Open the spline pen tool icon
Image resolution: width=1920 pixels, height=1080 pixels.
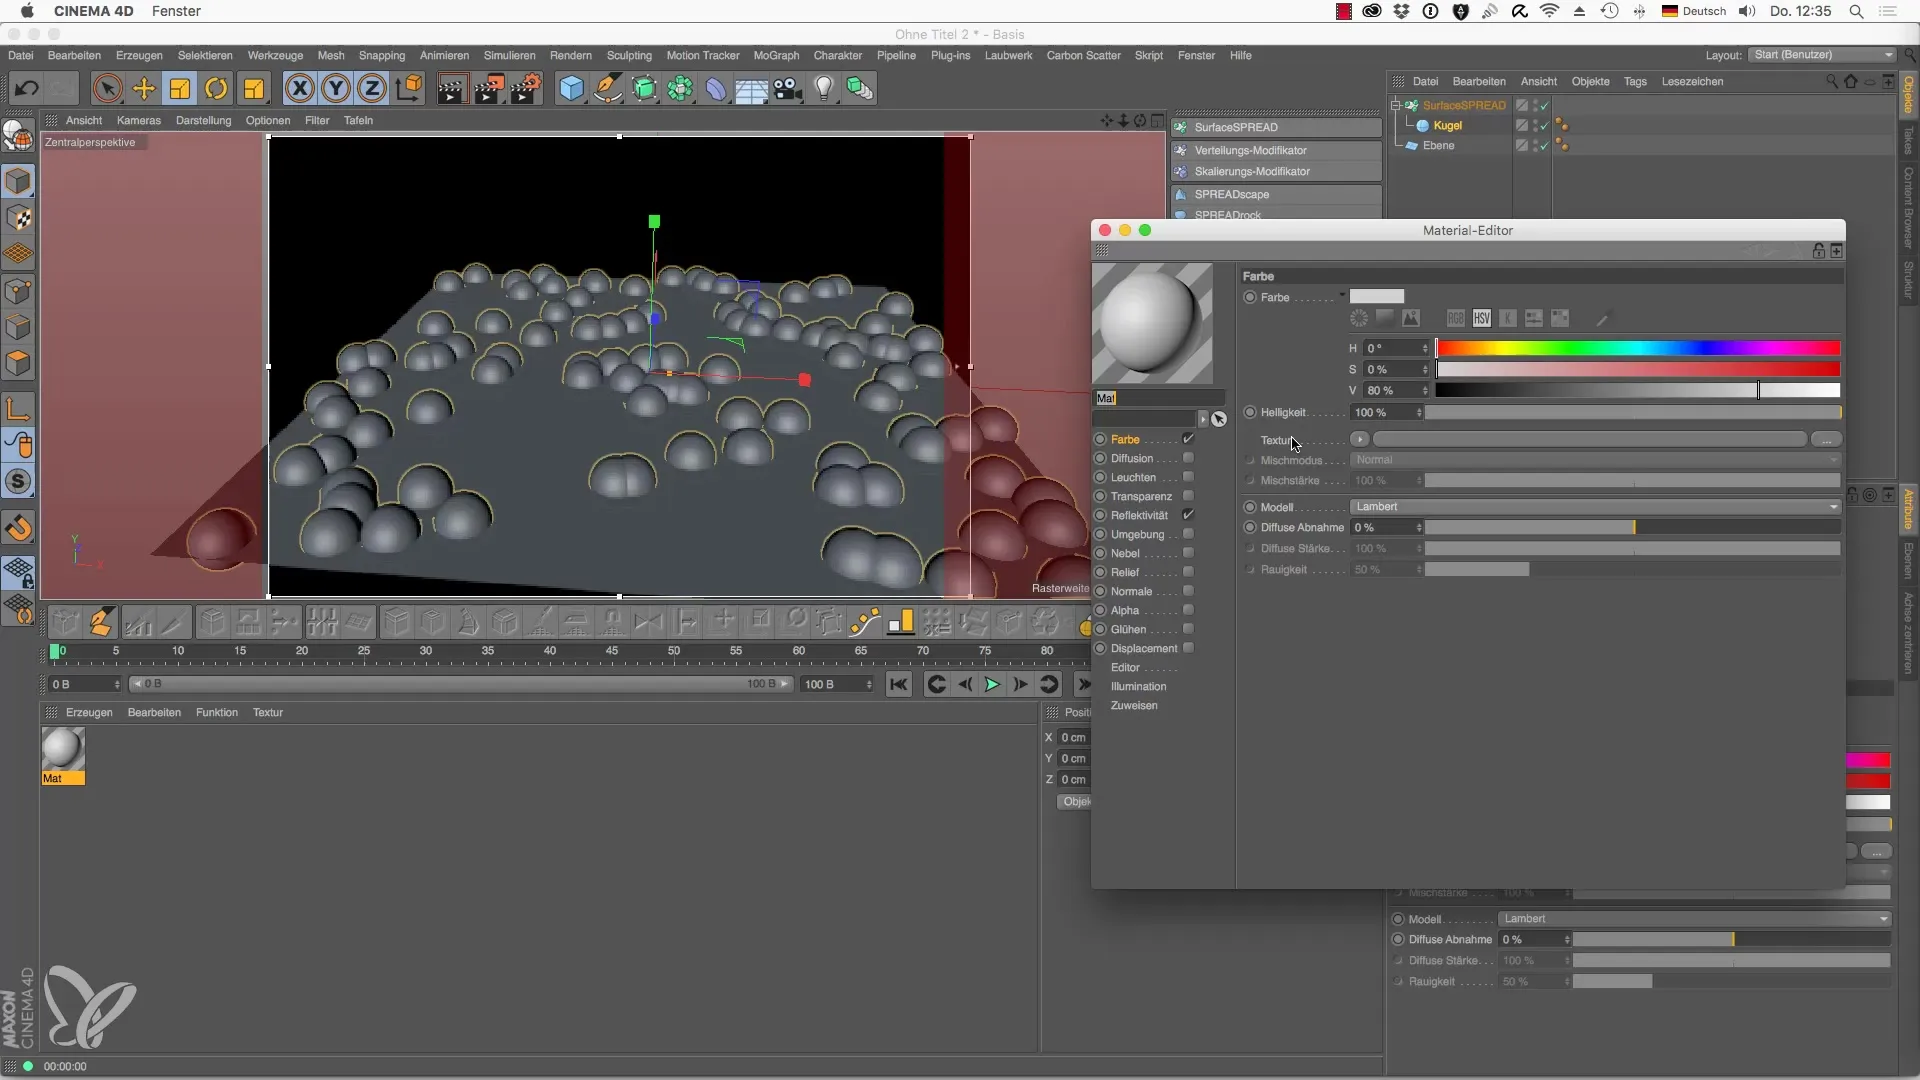pyautogui.click(x=608, y=89)
